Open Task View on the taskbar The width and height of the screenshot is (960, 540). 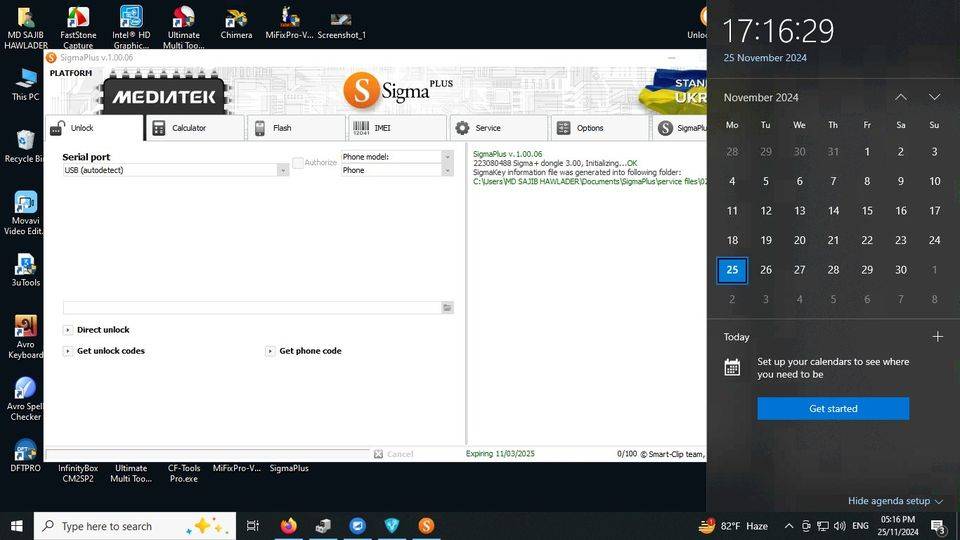tap(252, 526)
